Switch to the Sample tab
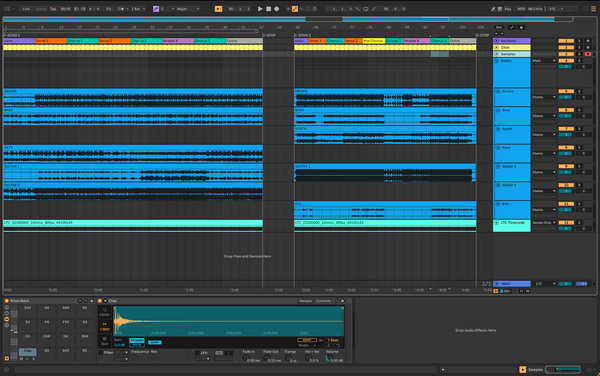The image size is (600, 376). (x=305, y=301)
